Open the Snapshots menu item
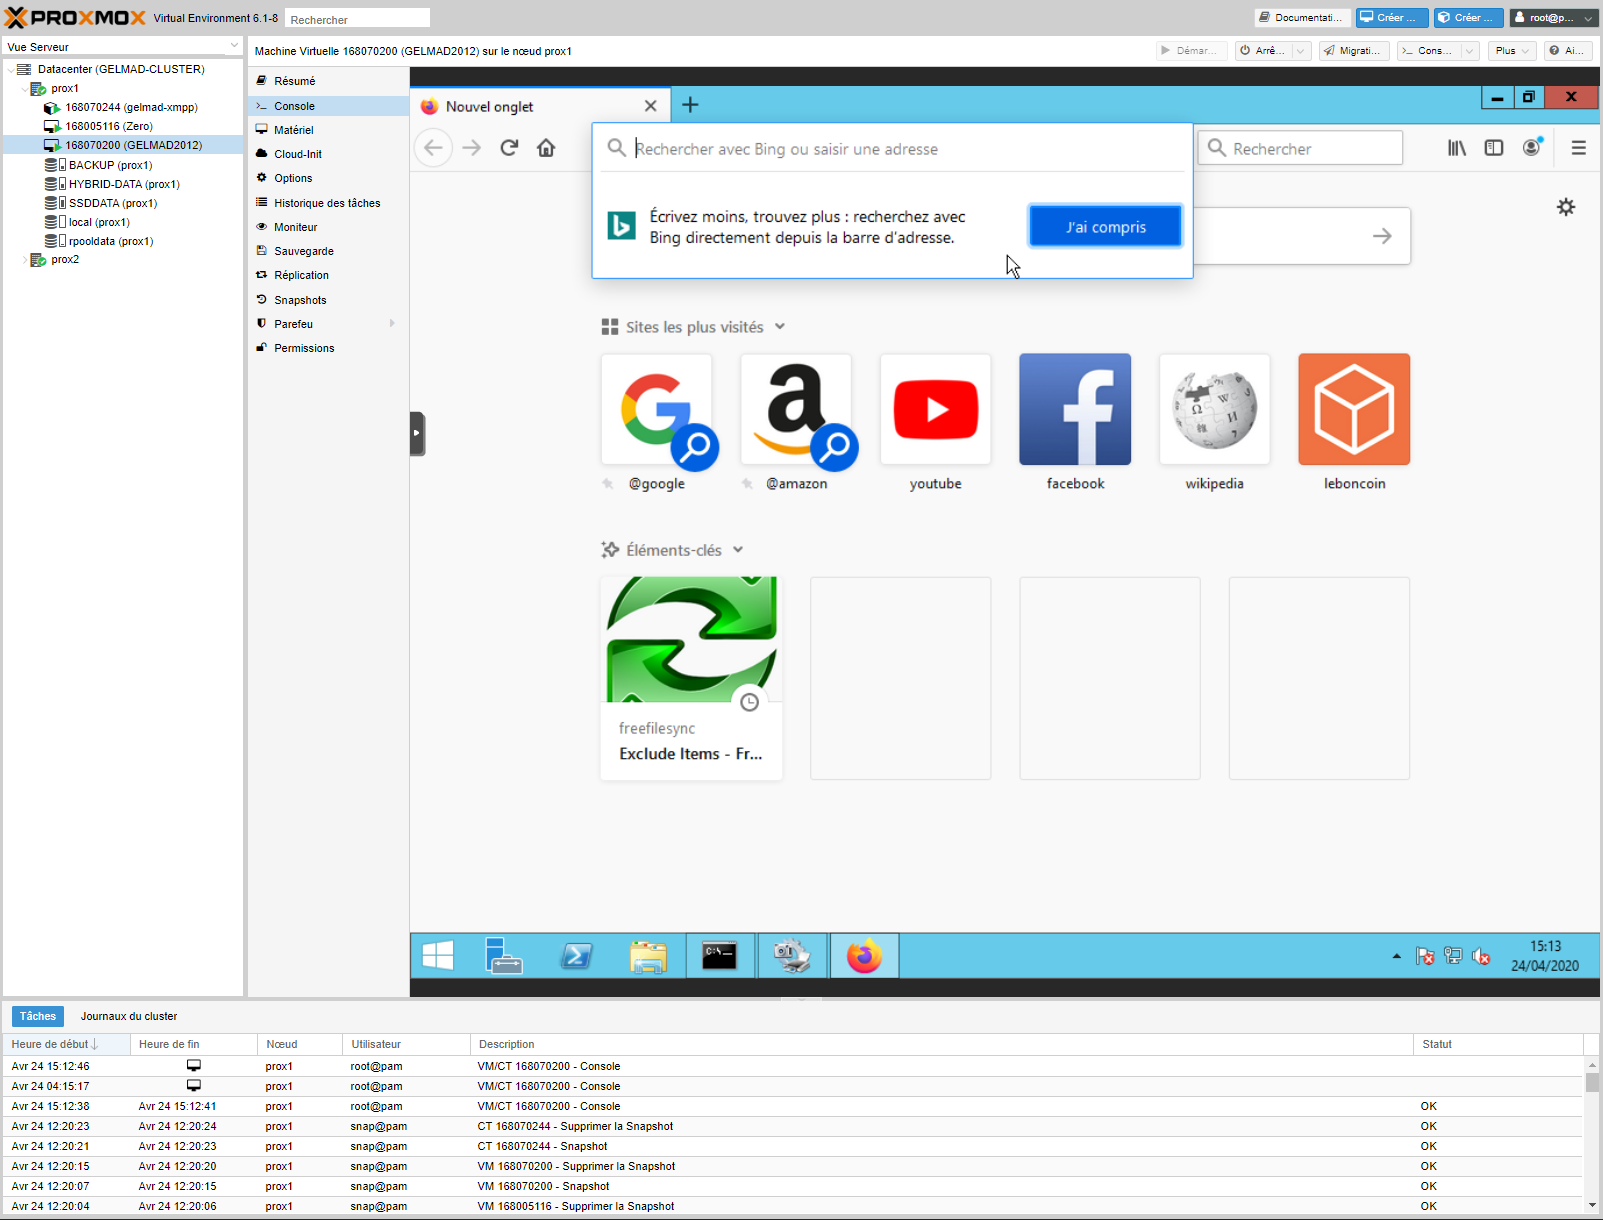Viewport: 1603px width, 1220px height. [x=328, y=300]
